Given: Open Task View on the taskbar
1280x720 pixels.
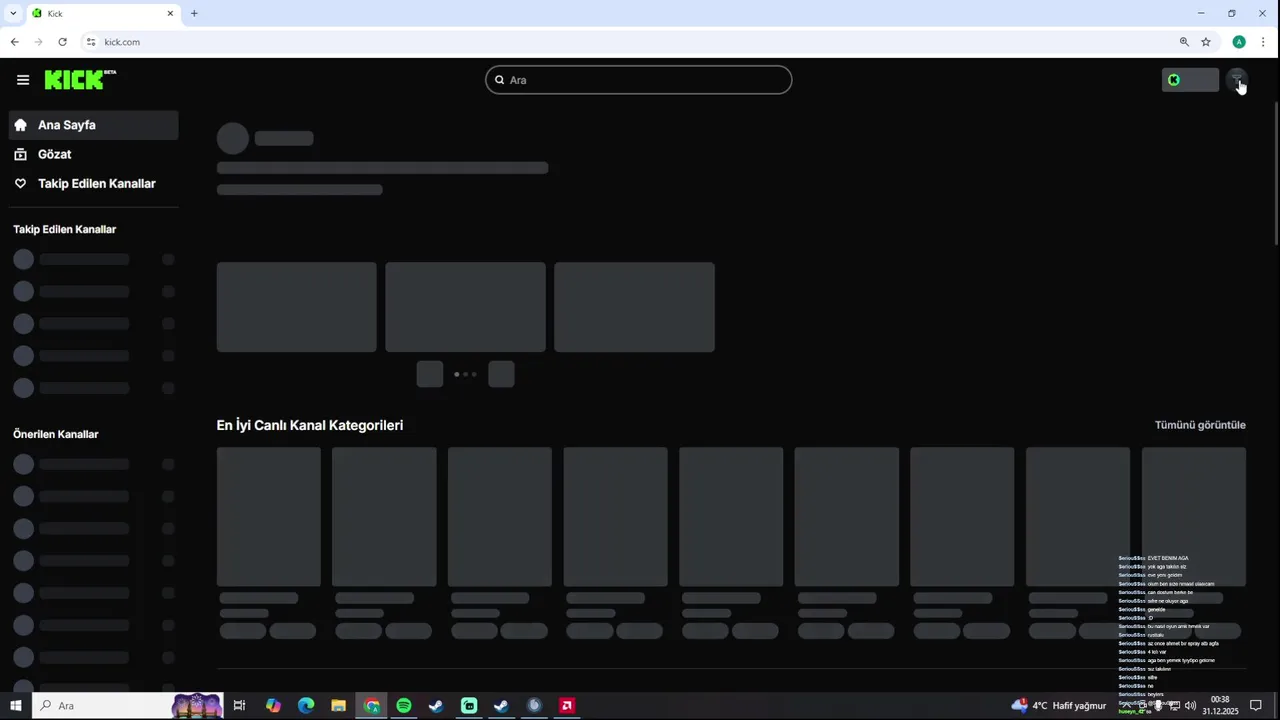Looking at the screenshot, I should [x=239, y=706].
